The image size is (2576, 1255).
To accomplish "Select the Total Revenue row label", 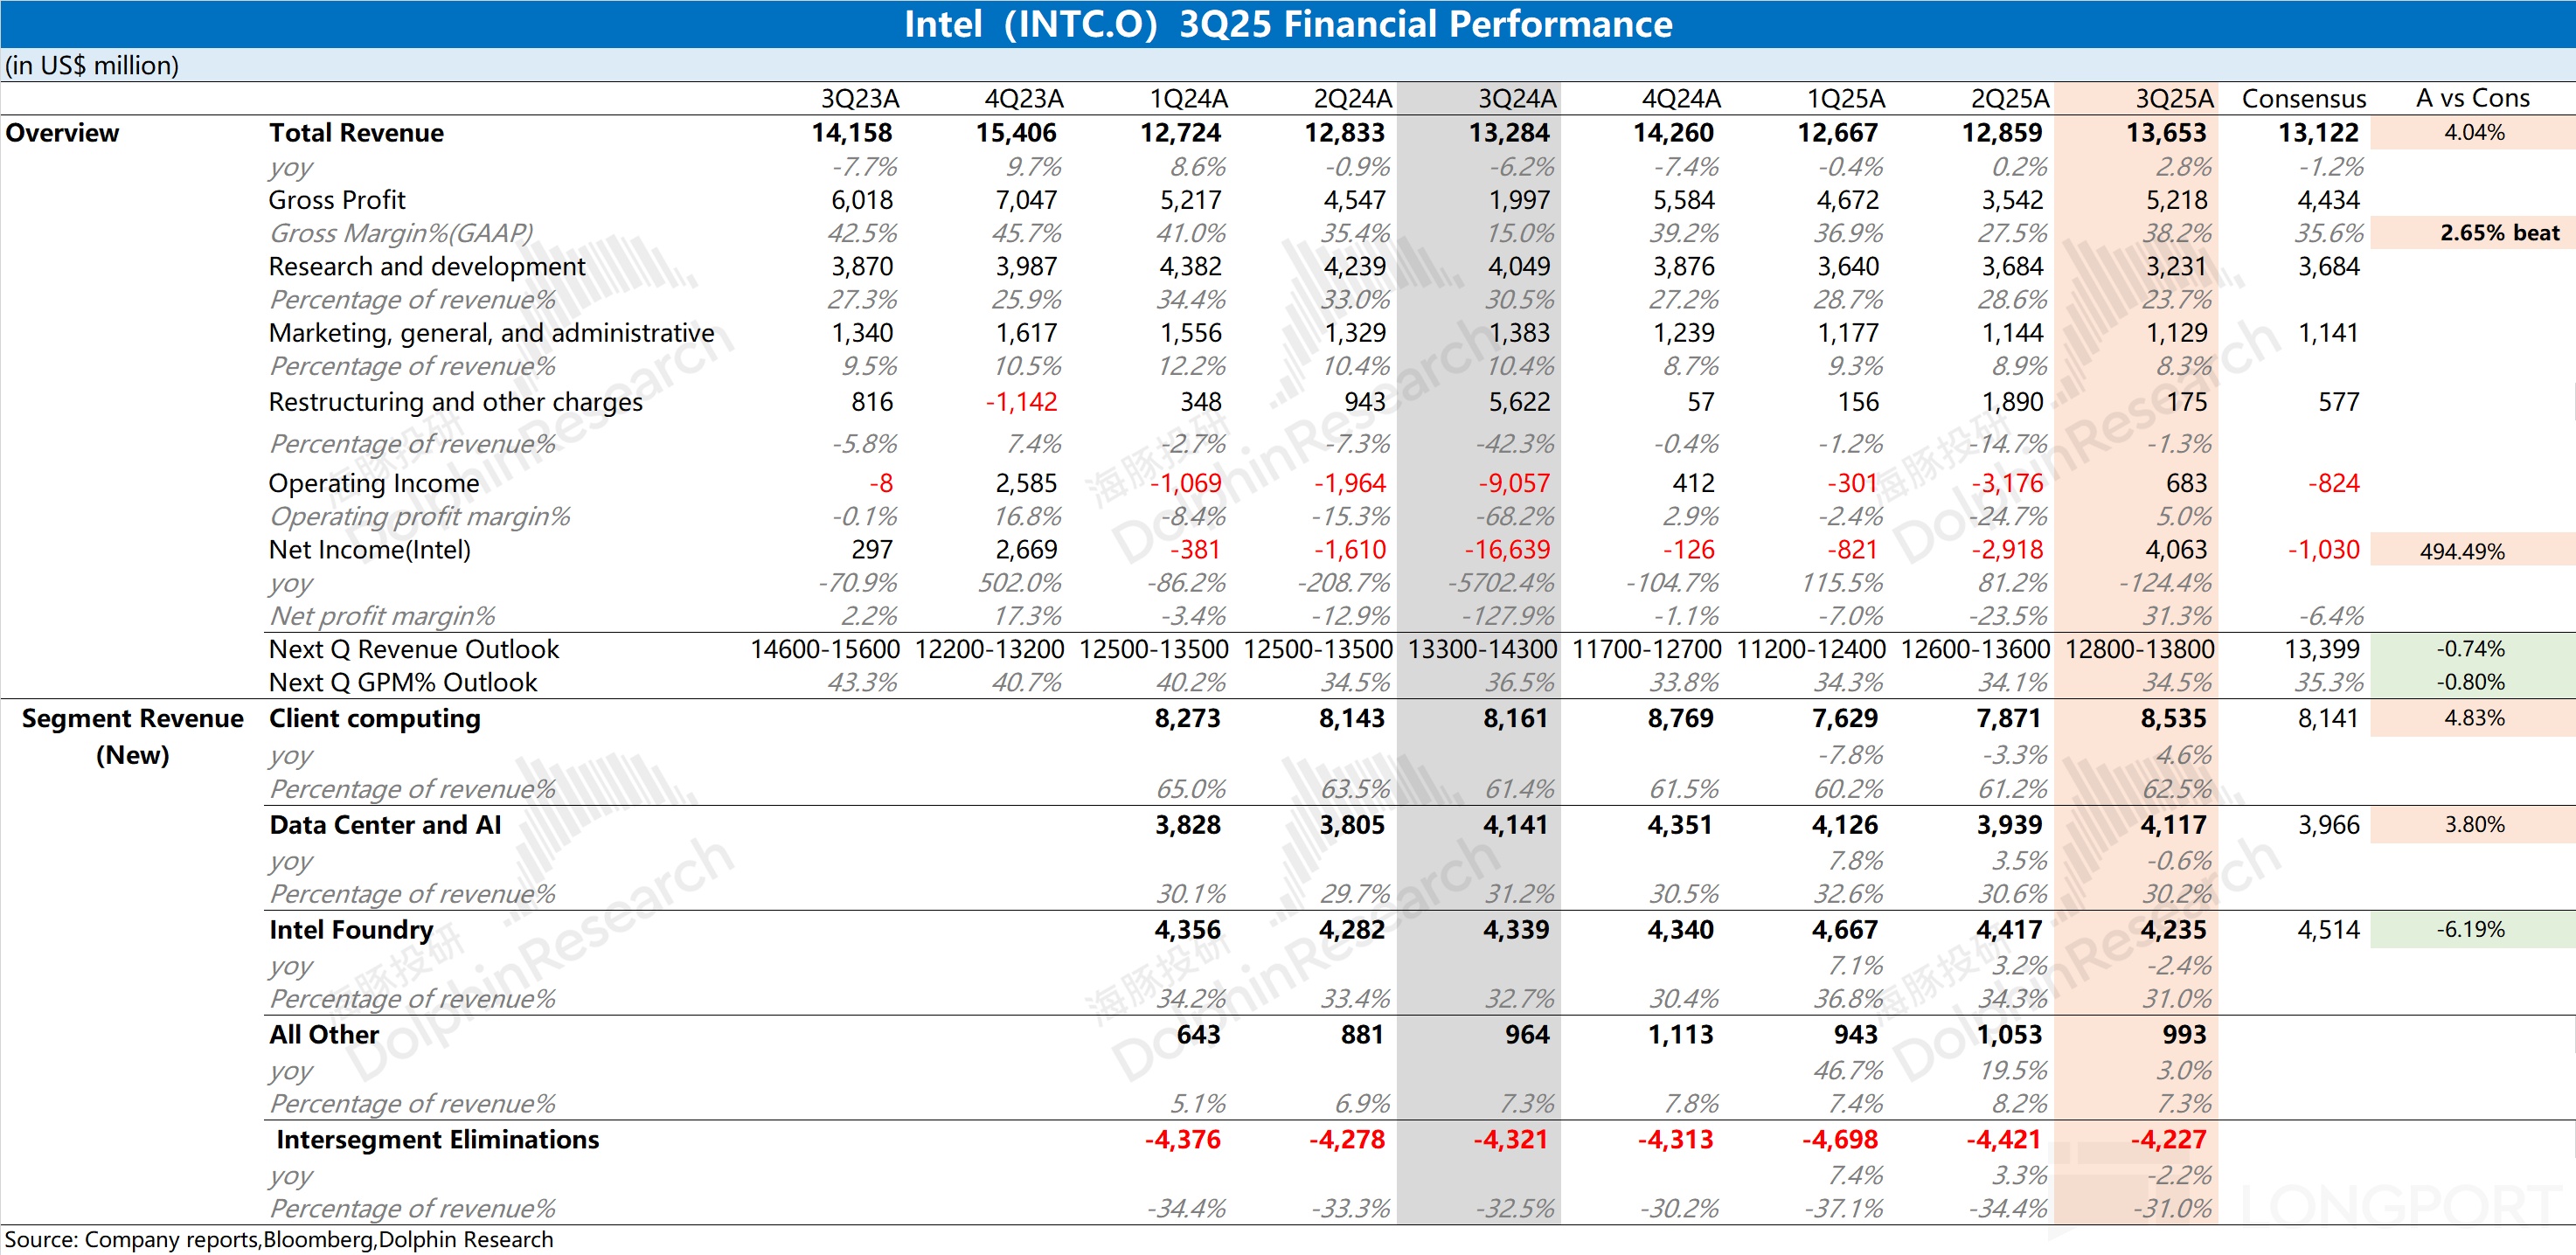I will point(356,133).
